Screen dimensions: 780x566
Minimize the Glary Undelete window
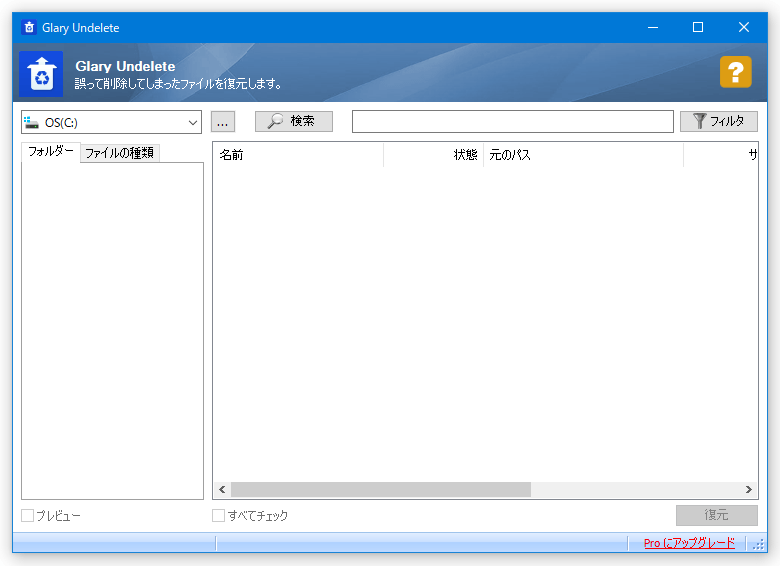pos(653,27)
